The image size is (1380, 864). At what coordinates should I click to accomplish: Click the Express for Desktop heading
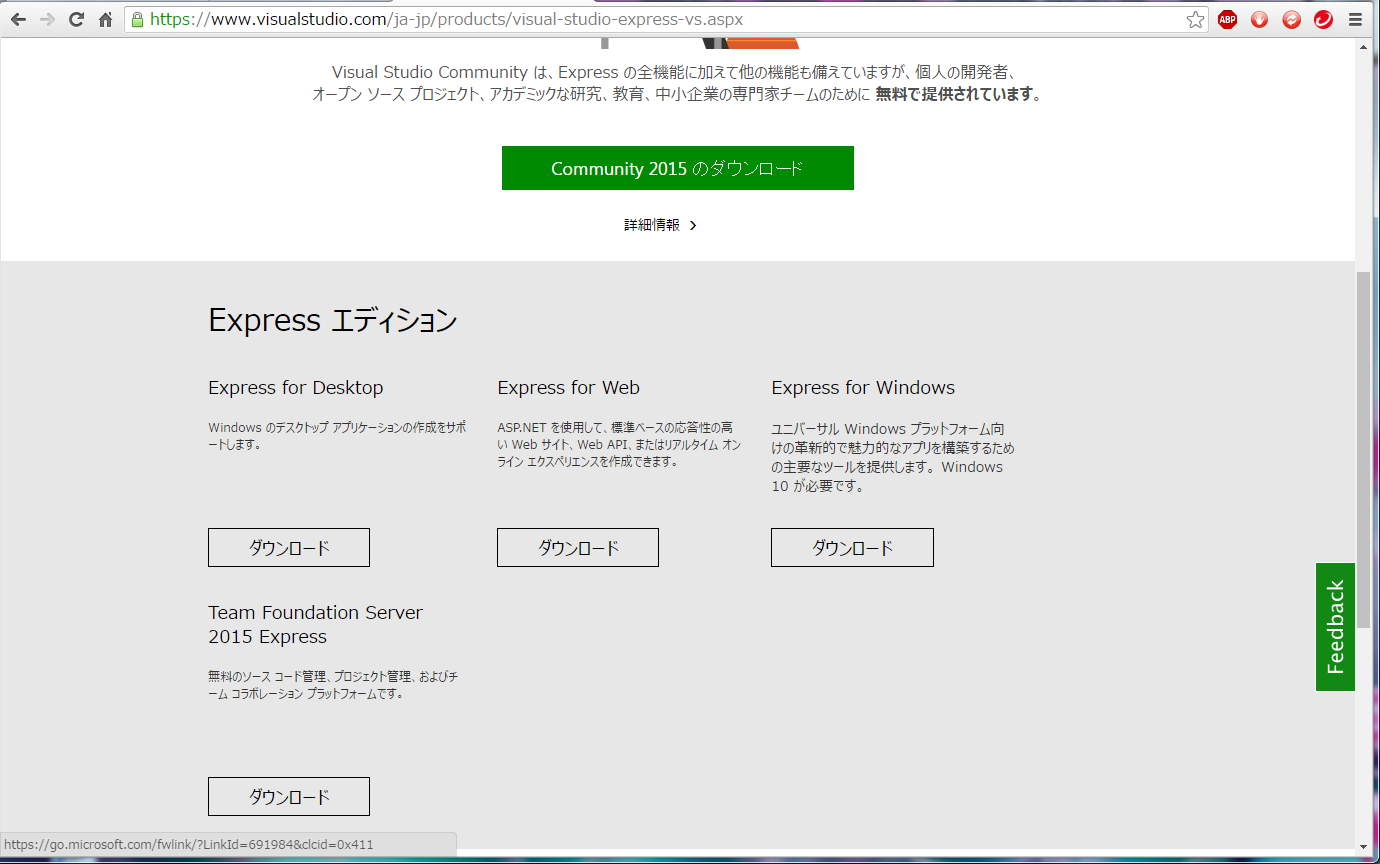296,388
